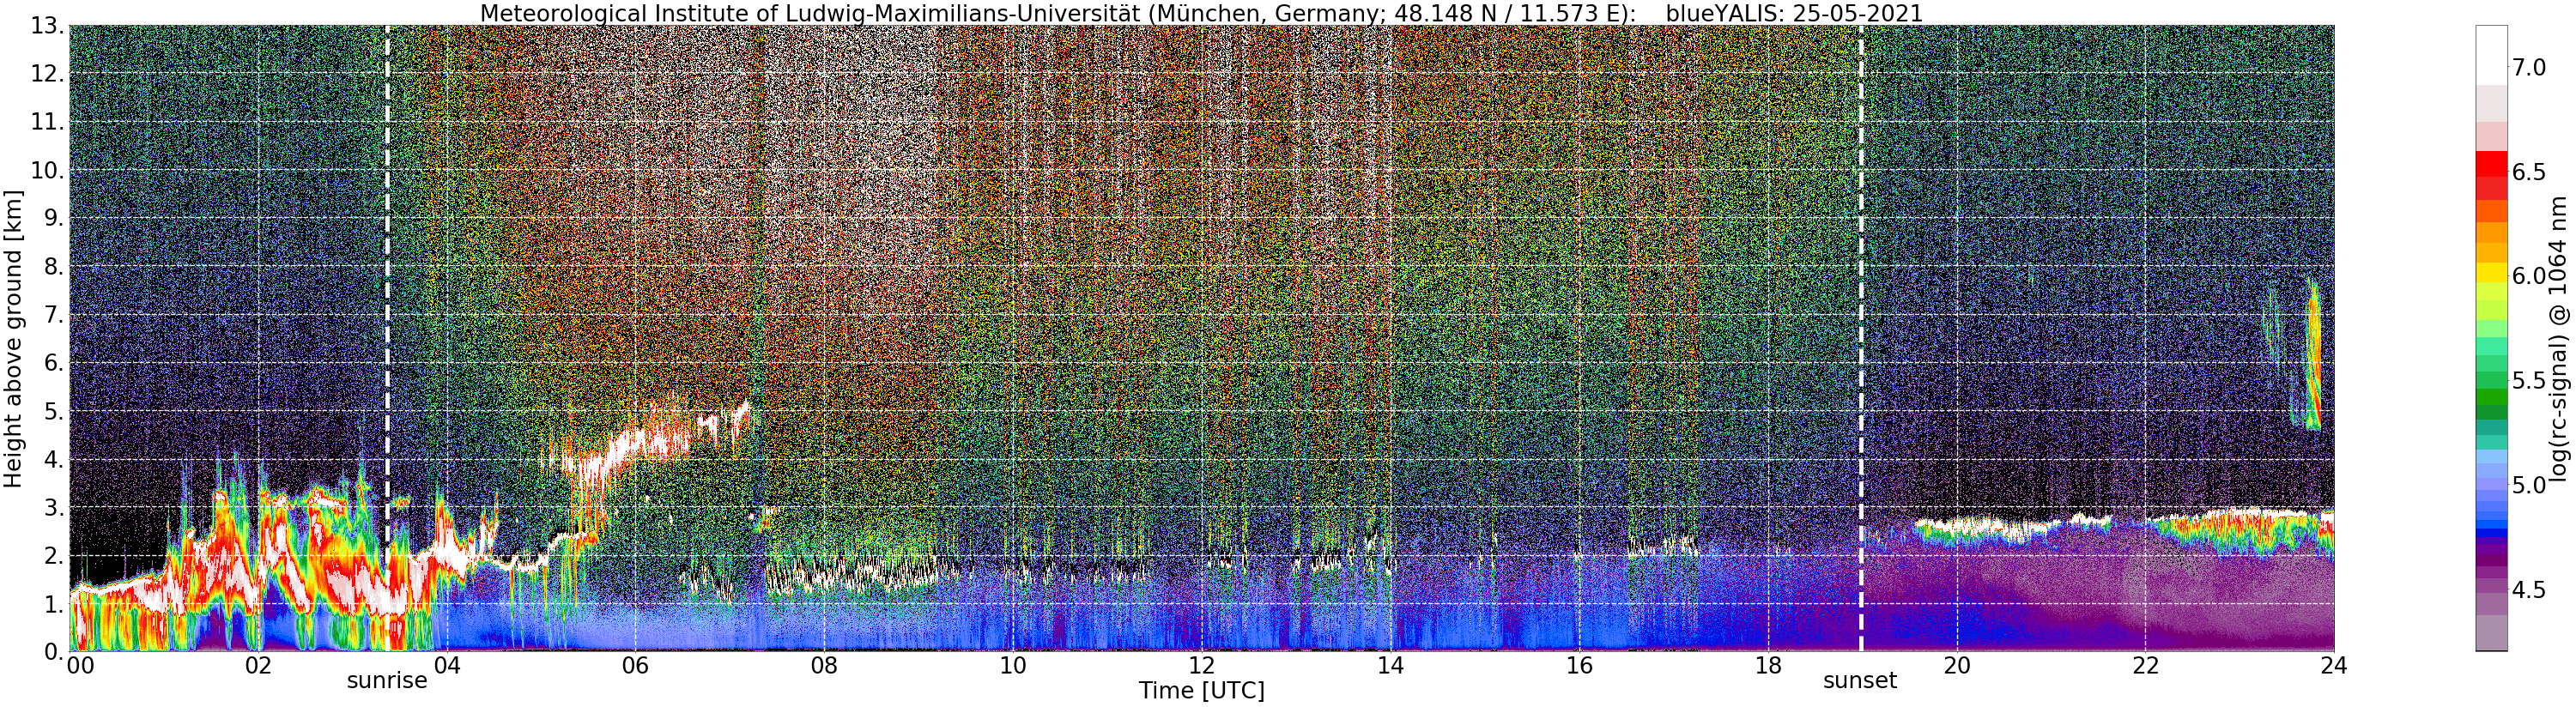The image size is (2576, 707).
Task: Click the '10' time axis tick label
Action: point(1012,666)
